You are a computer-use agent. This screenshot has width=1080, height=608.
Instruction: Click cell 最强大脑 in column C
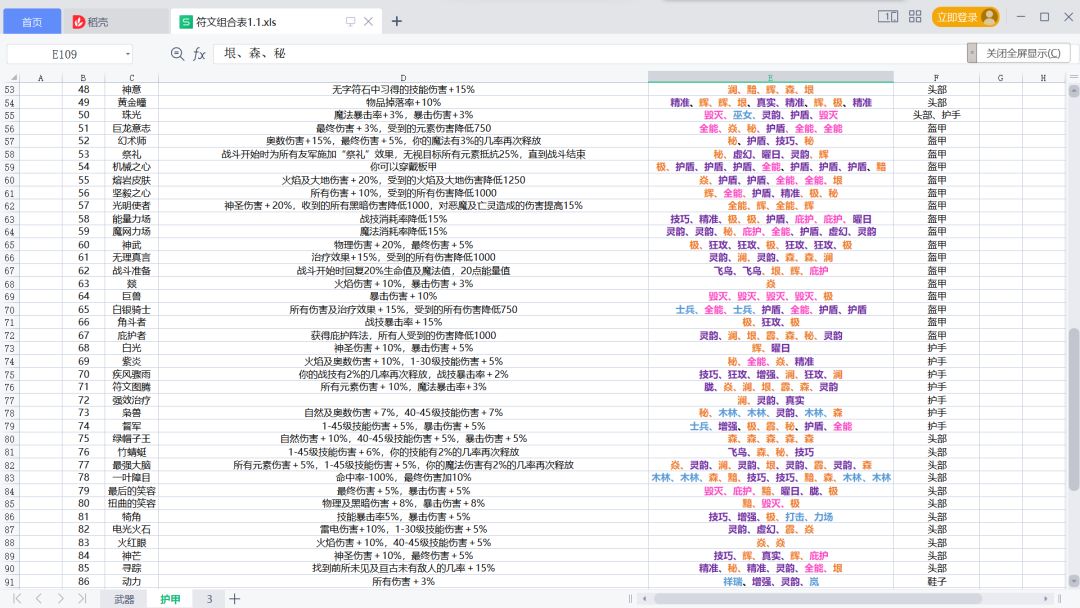coord(132,465)
